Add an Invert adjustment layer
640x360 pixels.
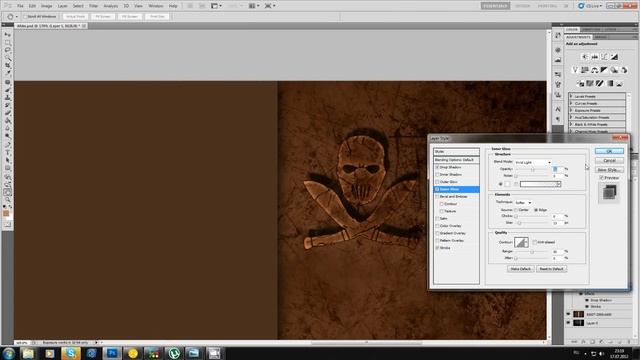580,84
